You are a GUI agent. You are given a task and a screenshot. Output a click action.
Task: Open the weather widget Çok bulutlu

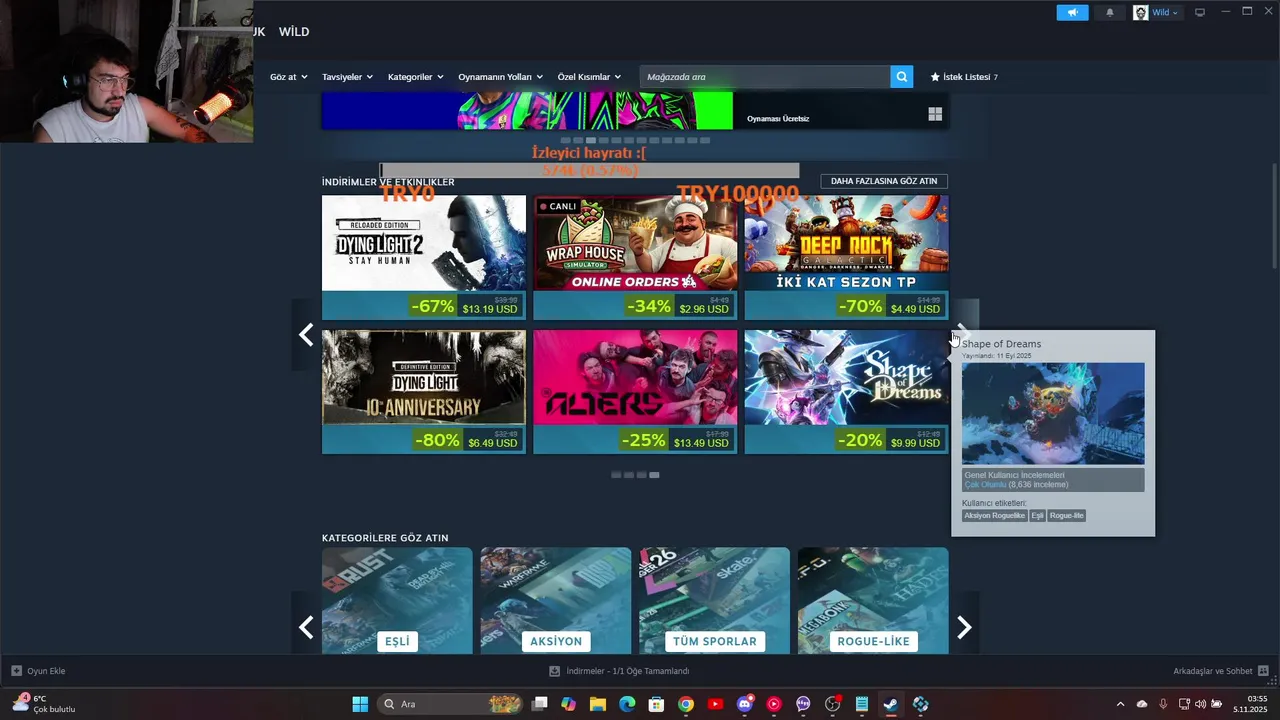point(44,704)
